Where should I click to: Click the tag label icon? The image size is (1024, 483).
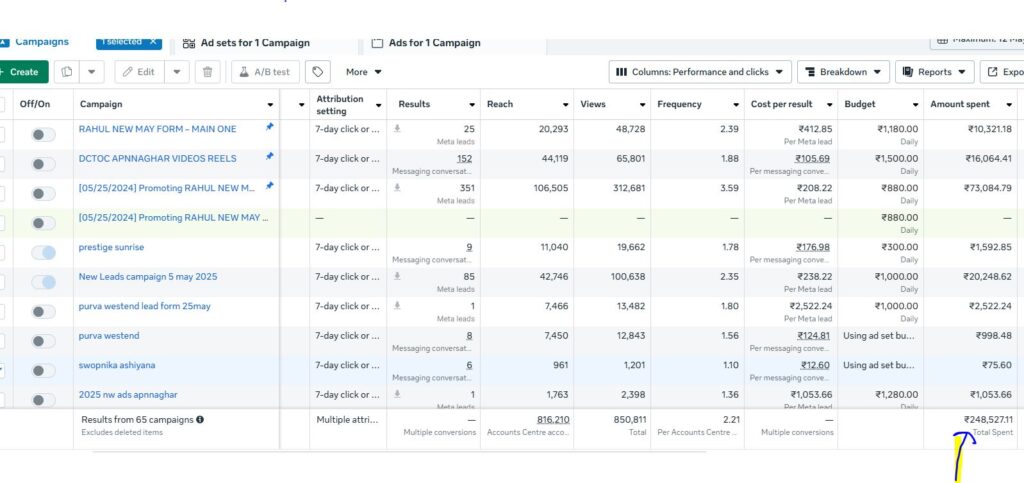click(318, 72)
